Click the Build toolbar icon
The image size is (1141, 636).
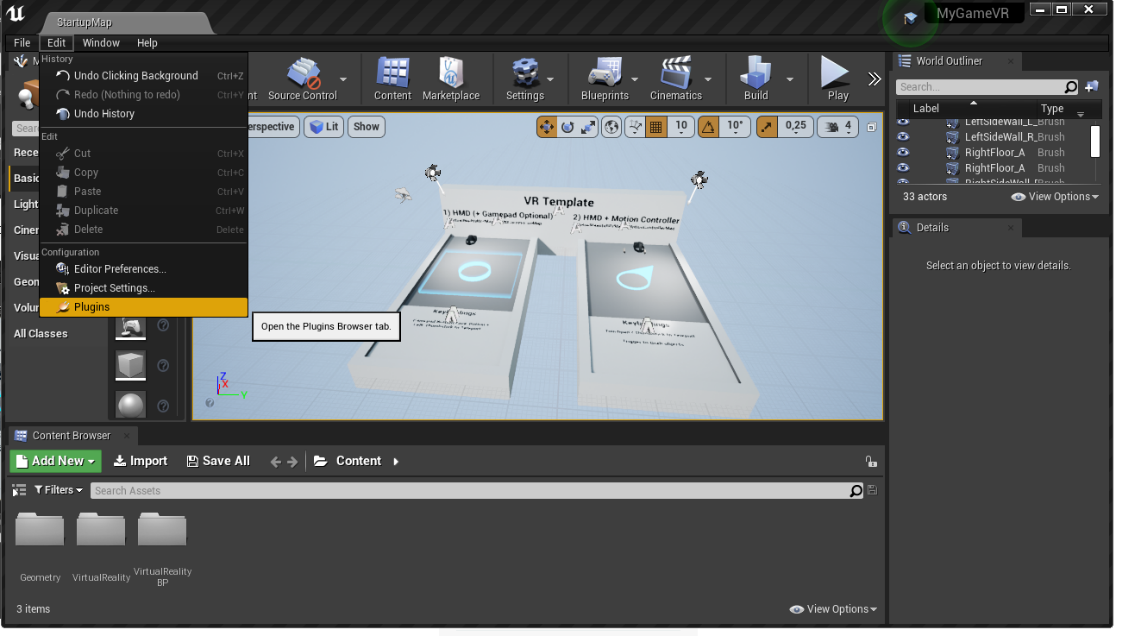click(x=755, y=79)
